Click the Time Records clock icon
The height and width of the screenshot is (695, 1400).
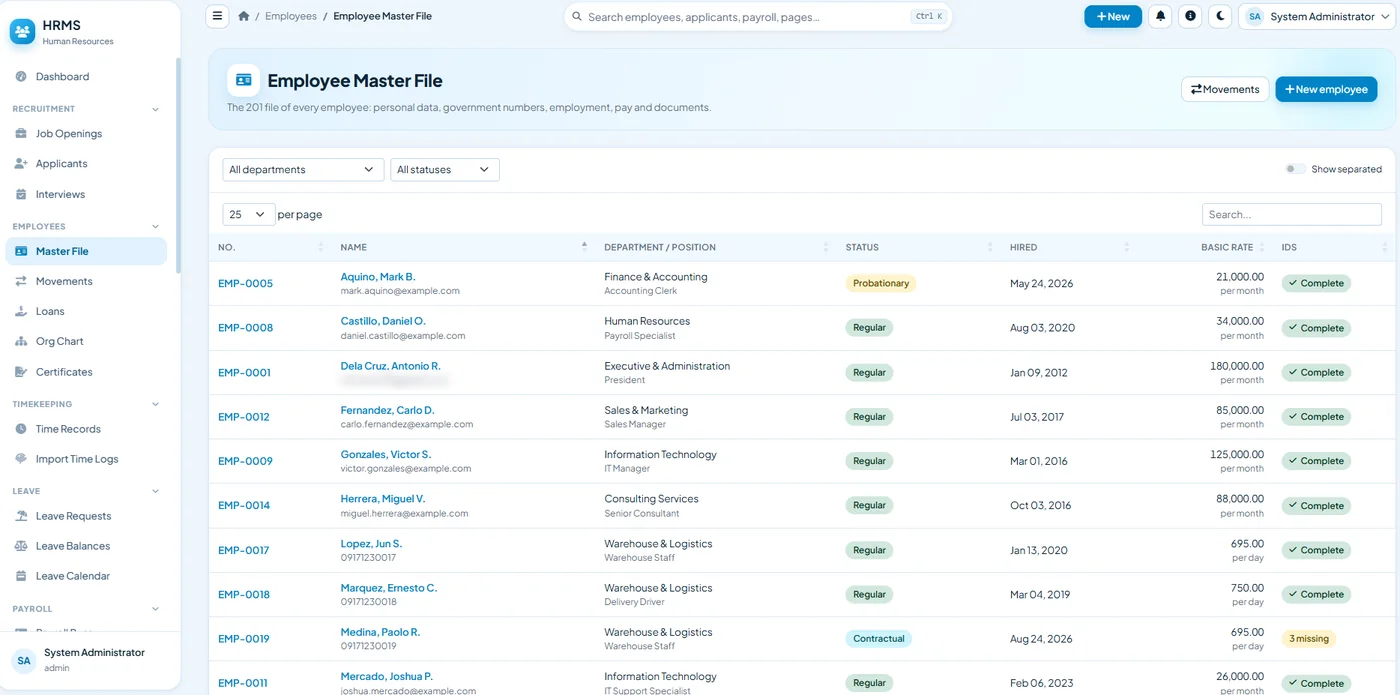pos(21,429)
